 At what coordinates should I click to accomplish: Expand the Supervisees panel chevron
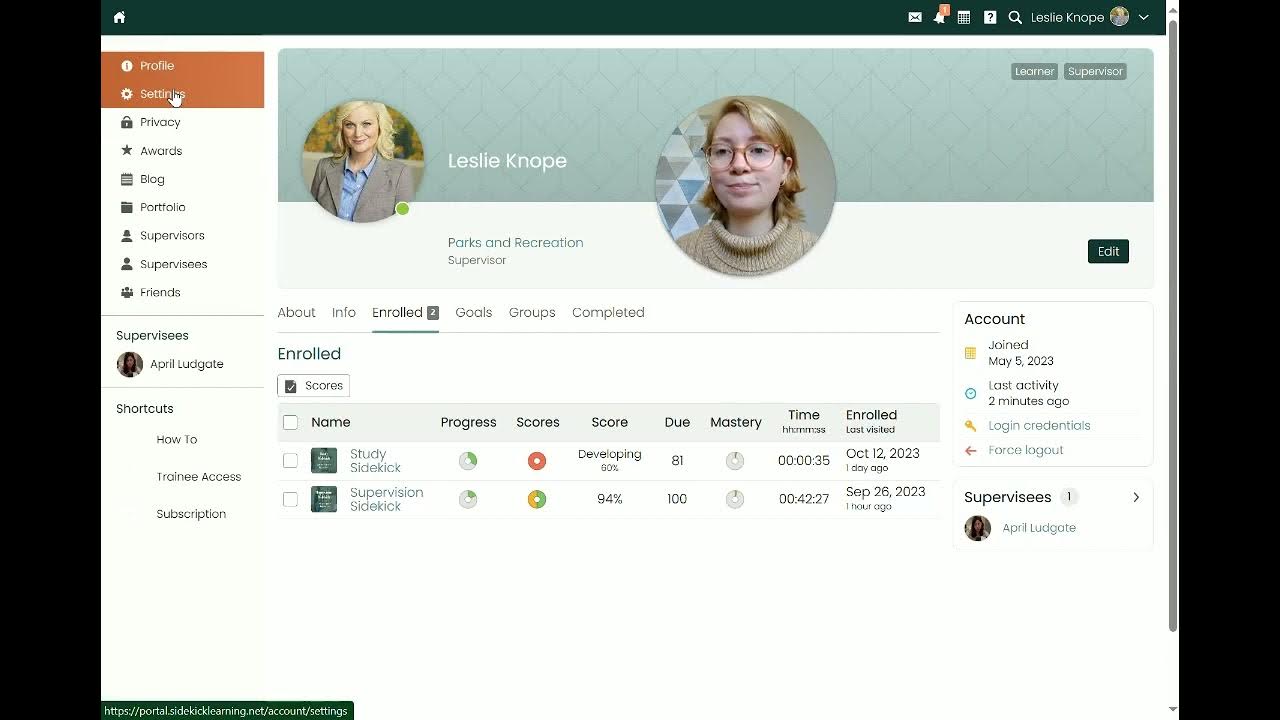(x=1136, y=497)
